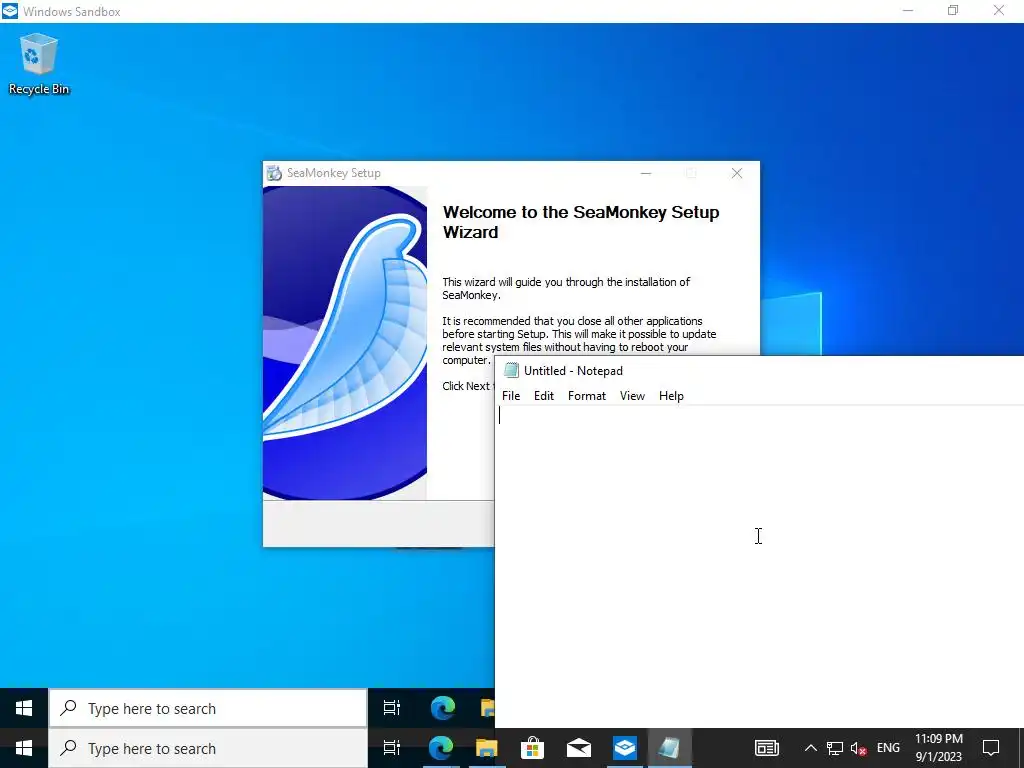Open the News and interests taskbar icon
The height and width of the screenshot is (768, 1024).
[x=767, y=748]
